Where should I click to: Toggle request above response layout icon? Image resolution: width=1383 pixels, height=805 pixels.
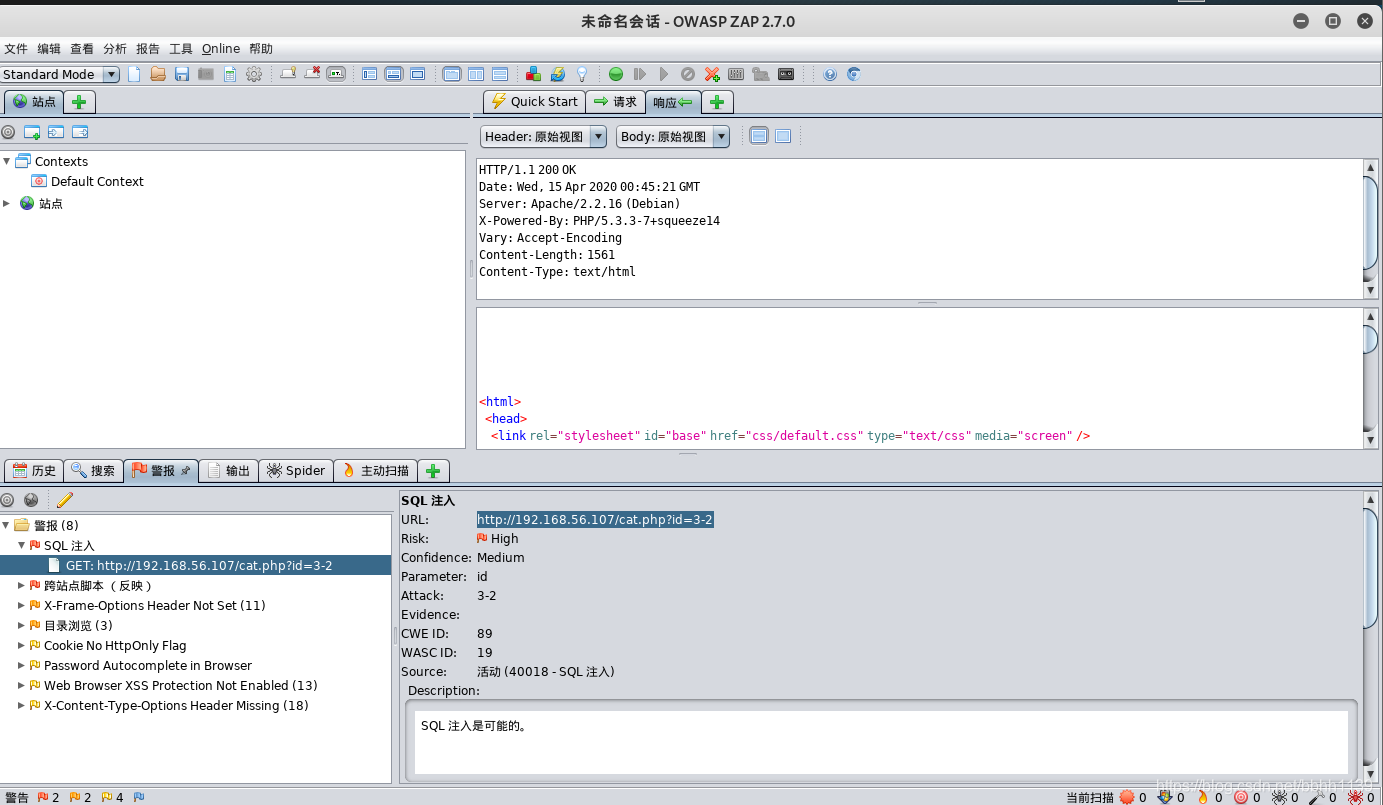coord(500,74)
